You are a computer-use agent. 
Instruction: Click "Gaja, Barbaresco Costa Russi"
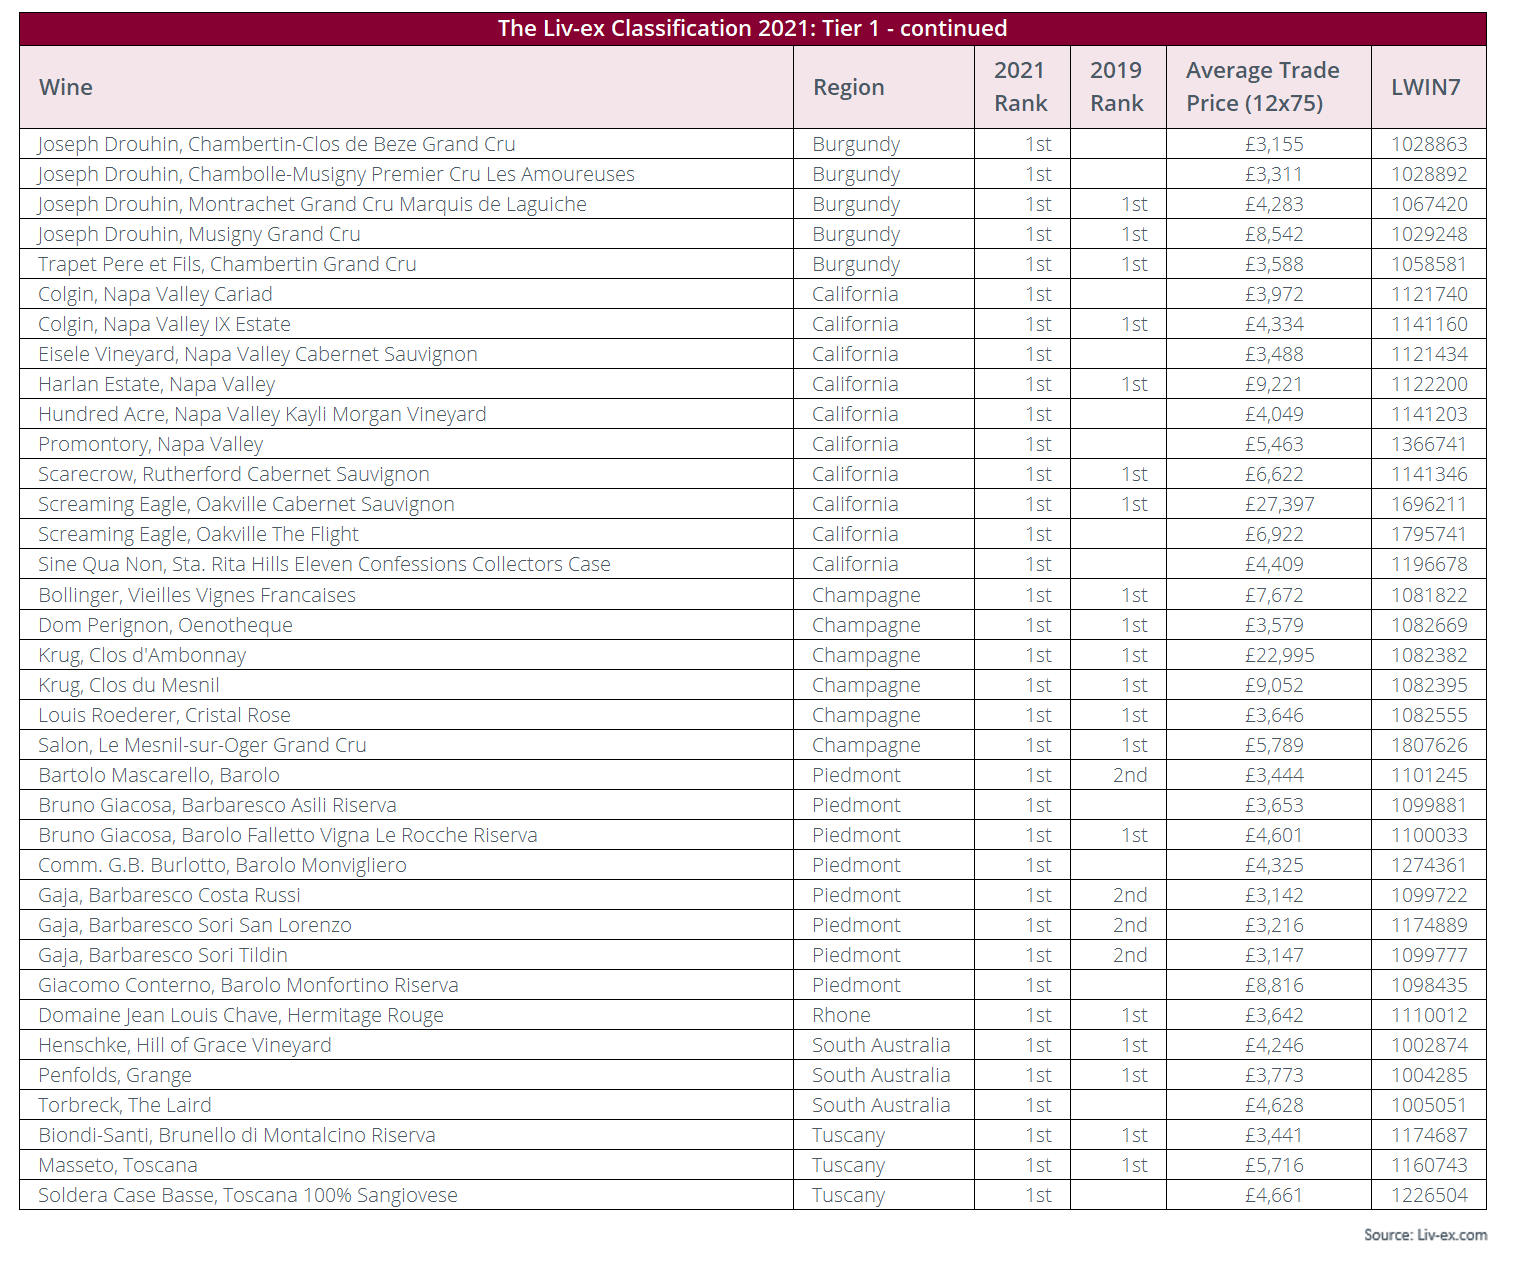tap(169, 895)
